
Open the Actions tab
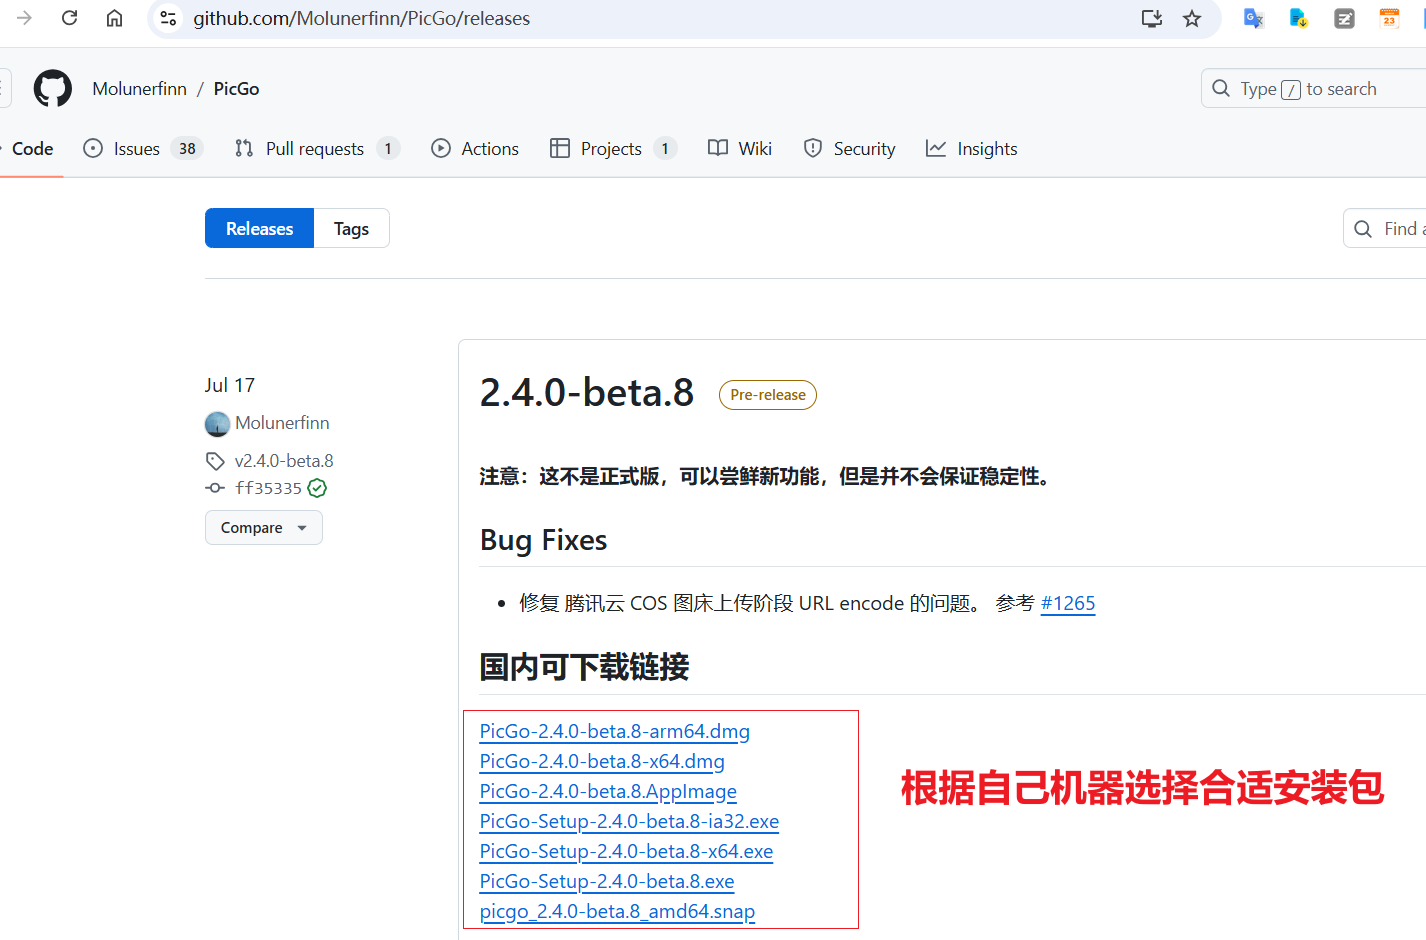point(475,149)
